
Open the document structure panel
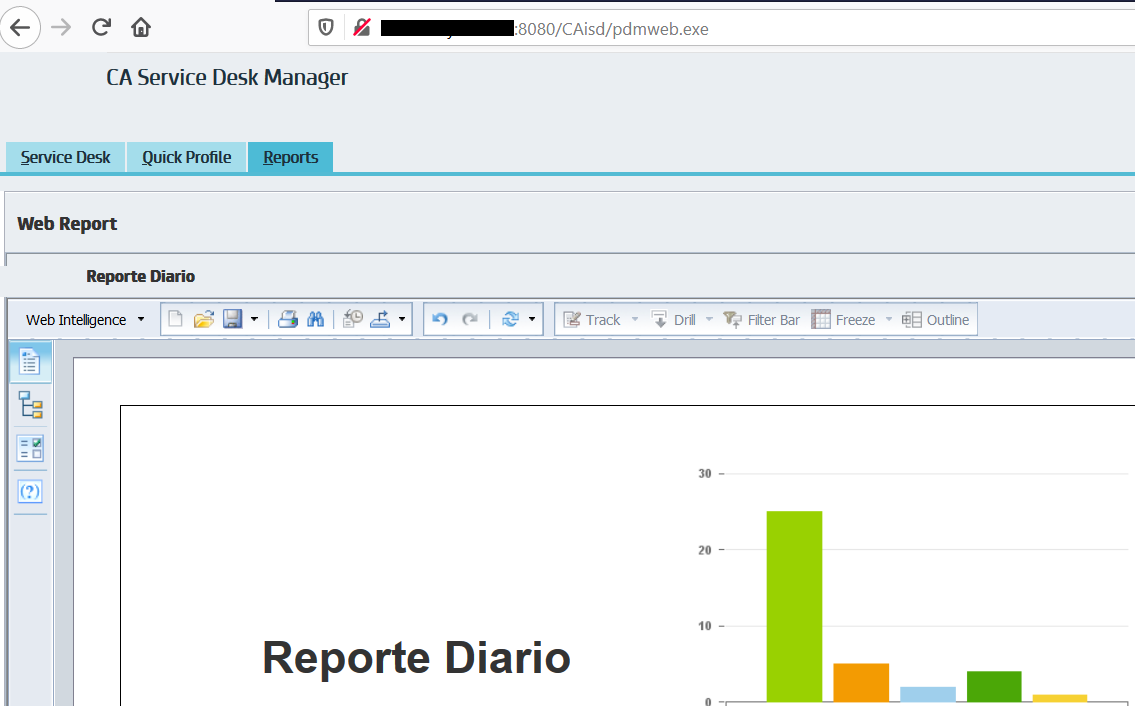point(30,405)
